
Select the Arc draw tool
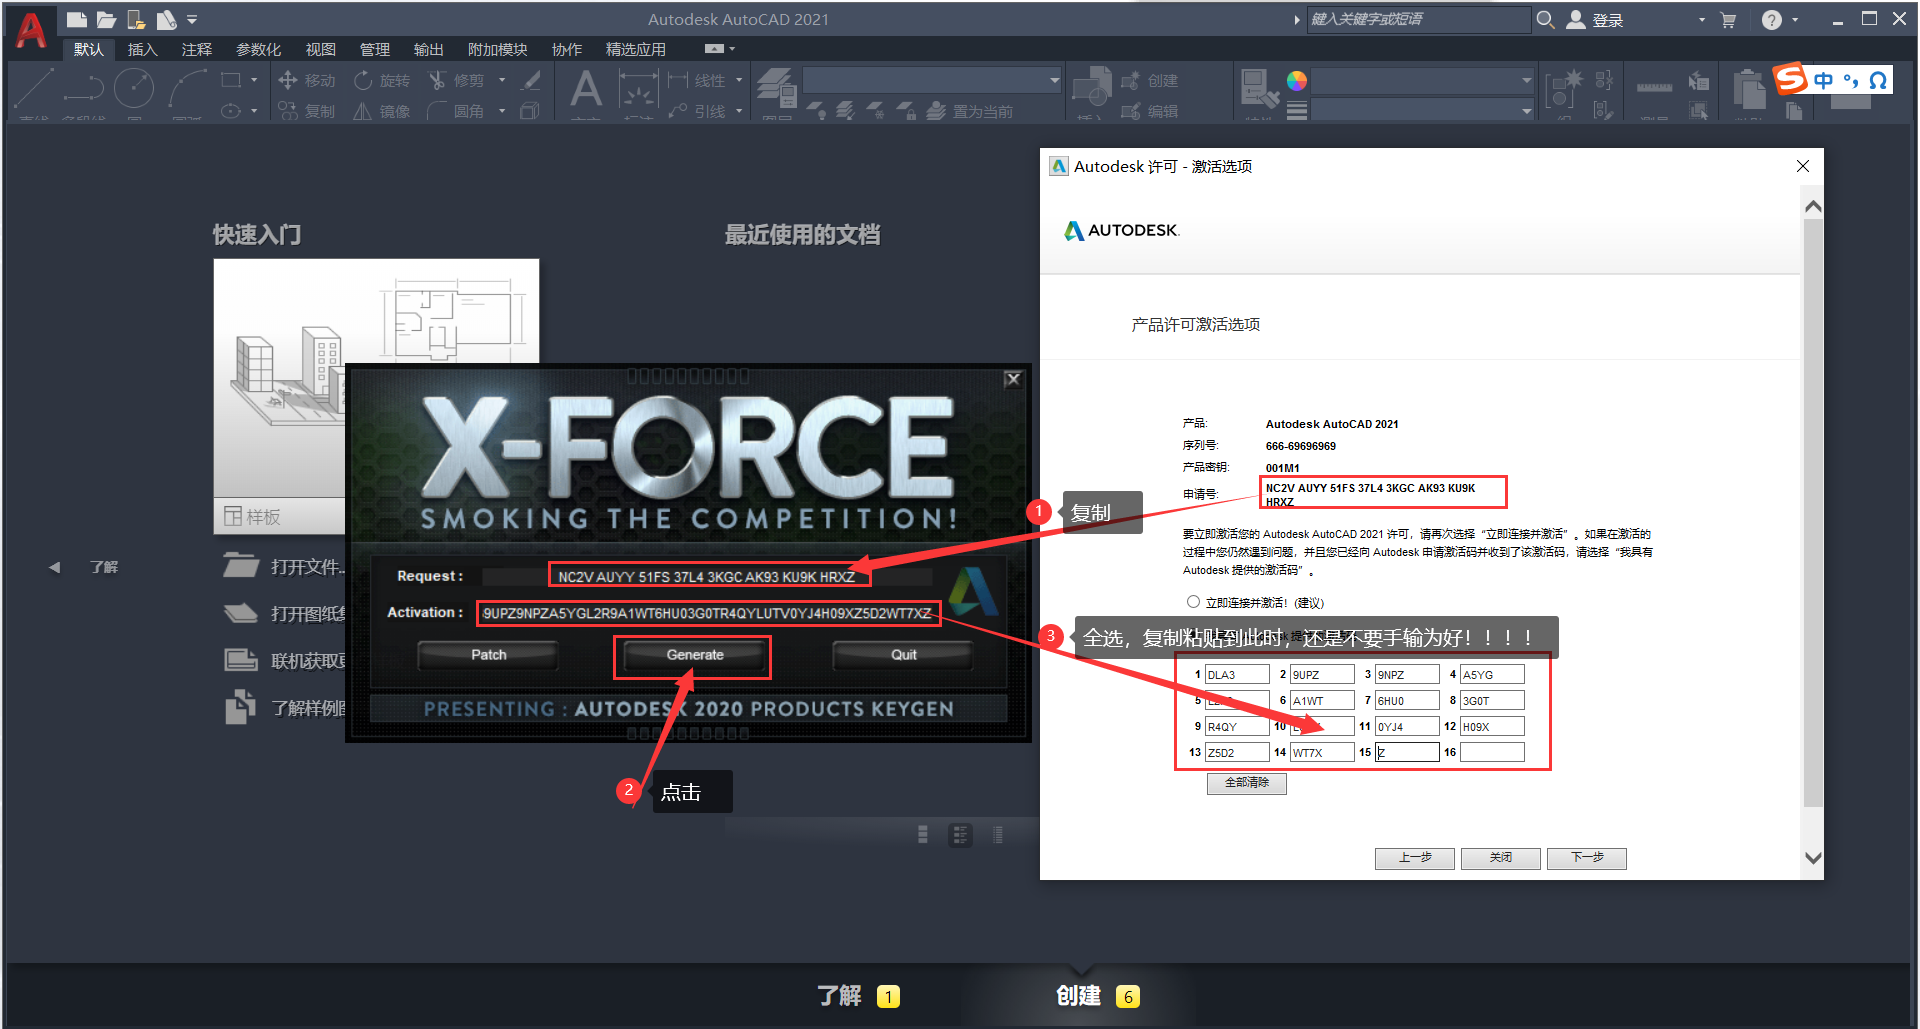pos(187,90)
